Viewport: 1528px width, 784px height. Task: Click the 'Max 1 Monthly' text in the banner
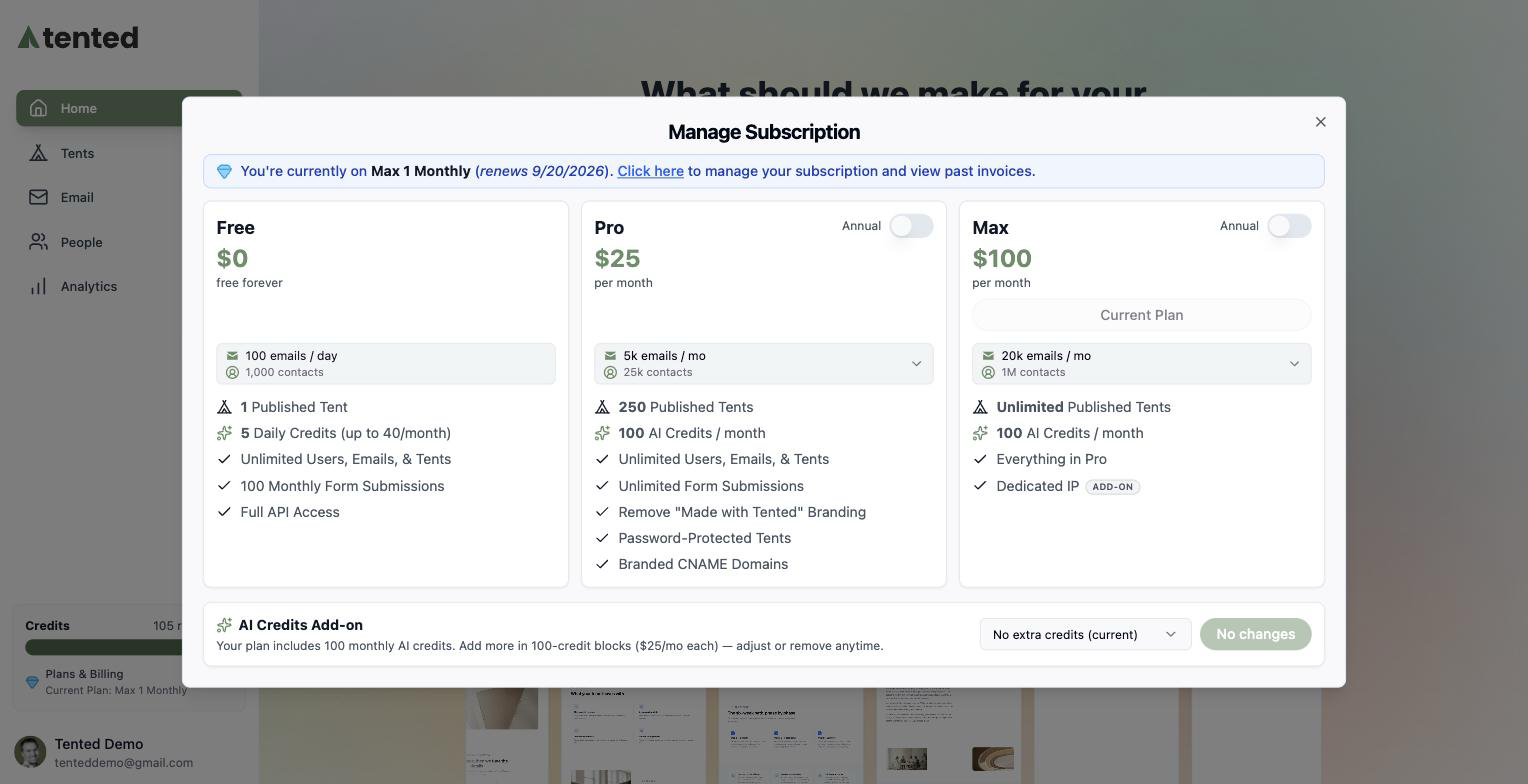tap(421, 171)
